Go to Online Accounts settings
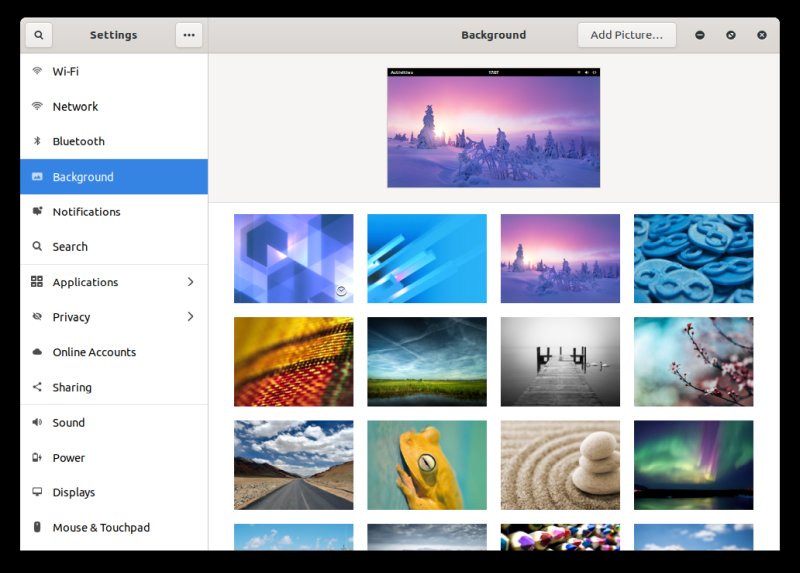 [94, 352]
